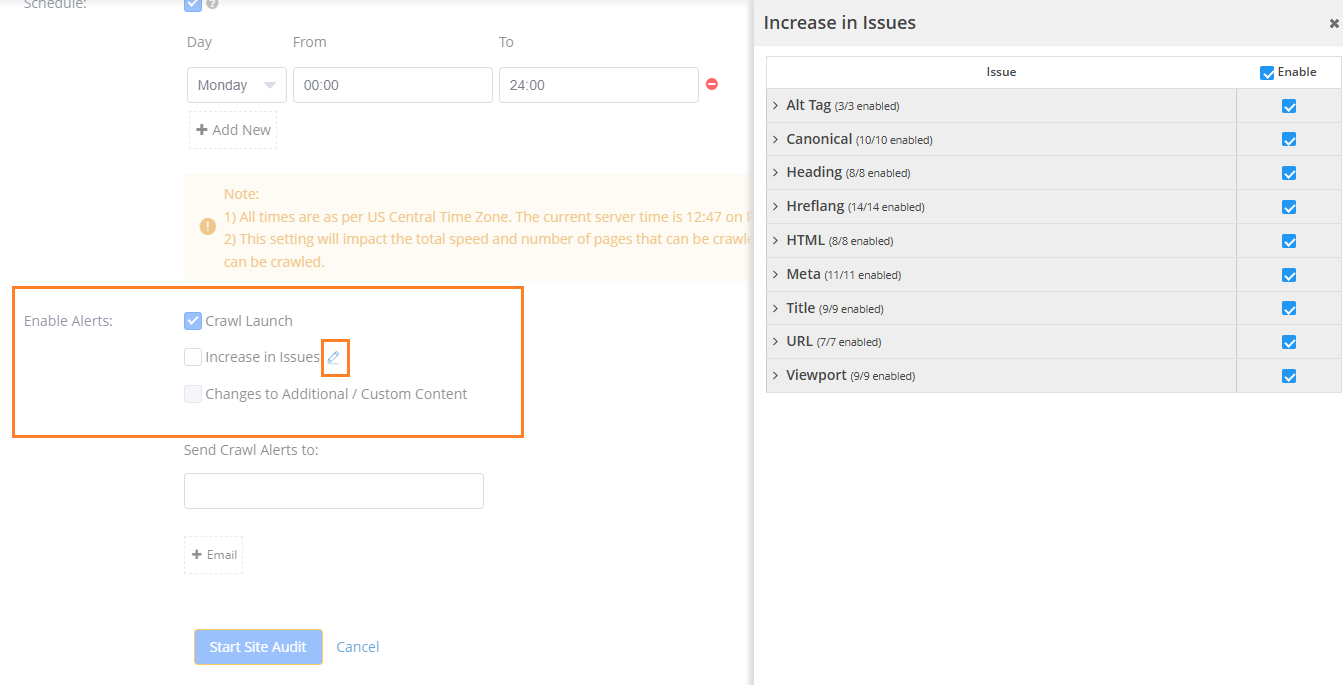Image resolution: width=1343 pixels, height=685 pixels.
Task: Toggle the Enable all checkbox in table header
Action: (x=1267, y=72)
